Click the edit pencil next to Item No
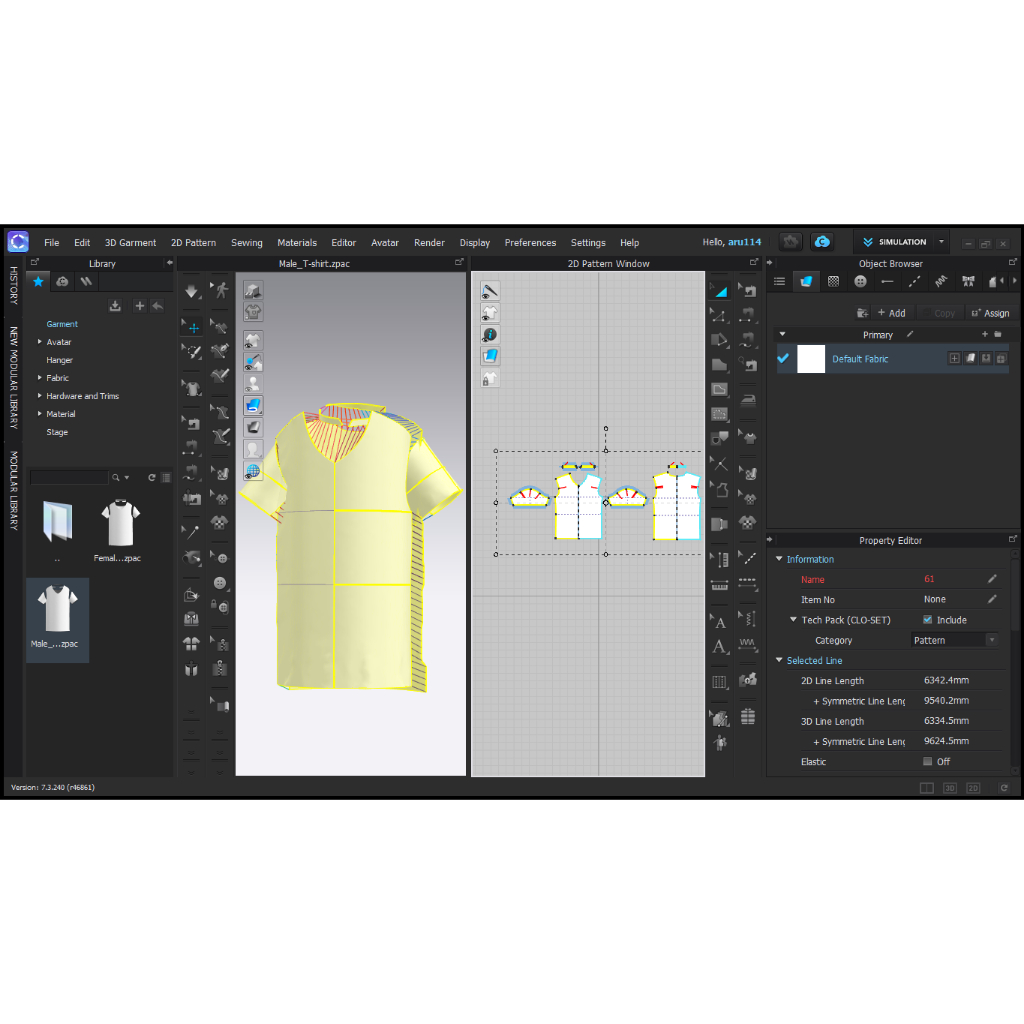This screenshot has width=1024, height=1024. 992,600
